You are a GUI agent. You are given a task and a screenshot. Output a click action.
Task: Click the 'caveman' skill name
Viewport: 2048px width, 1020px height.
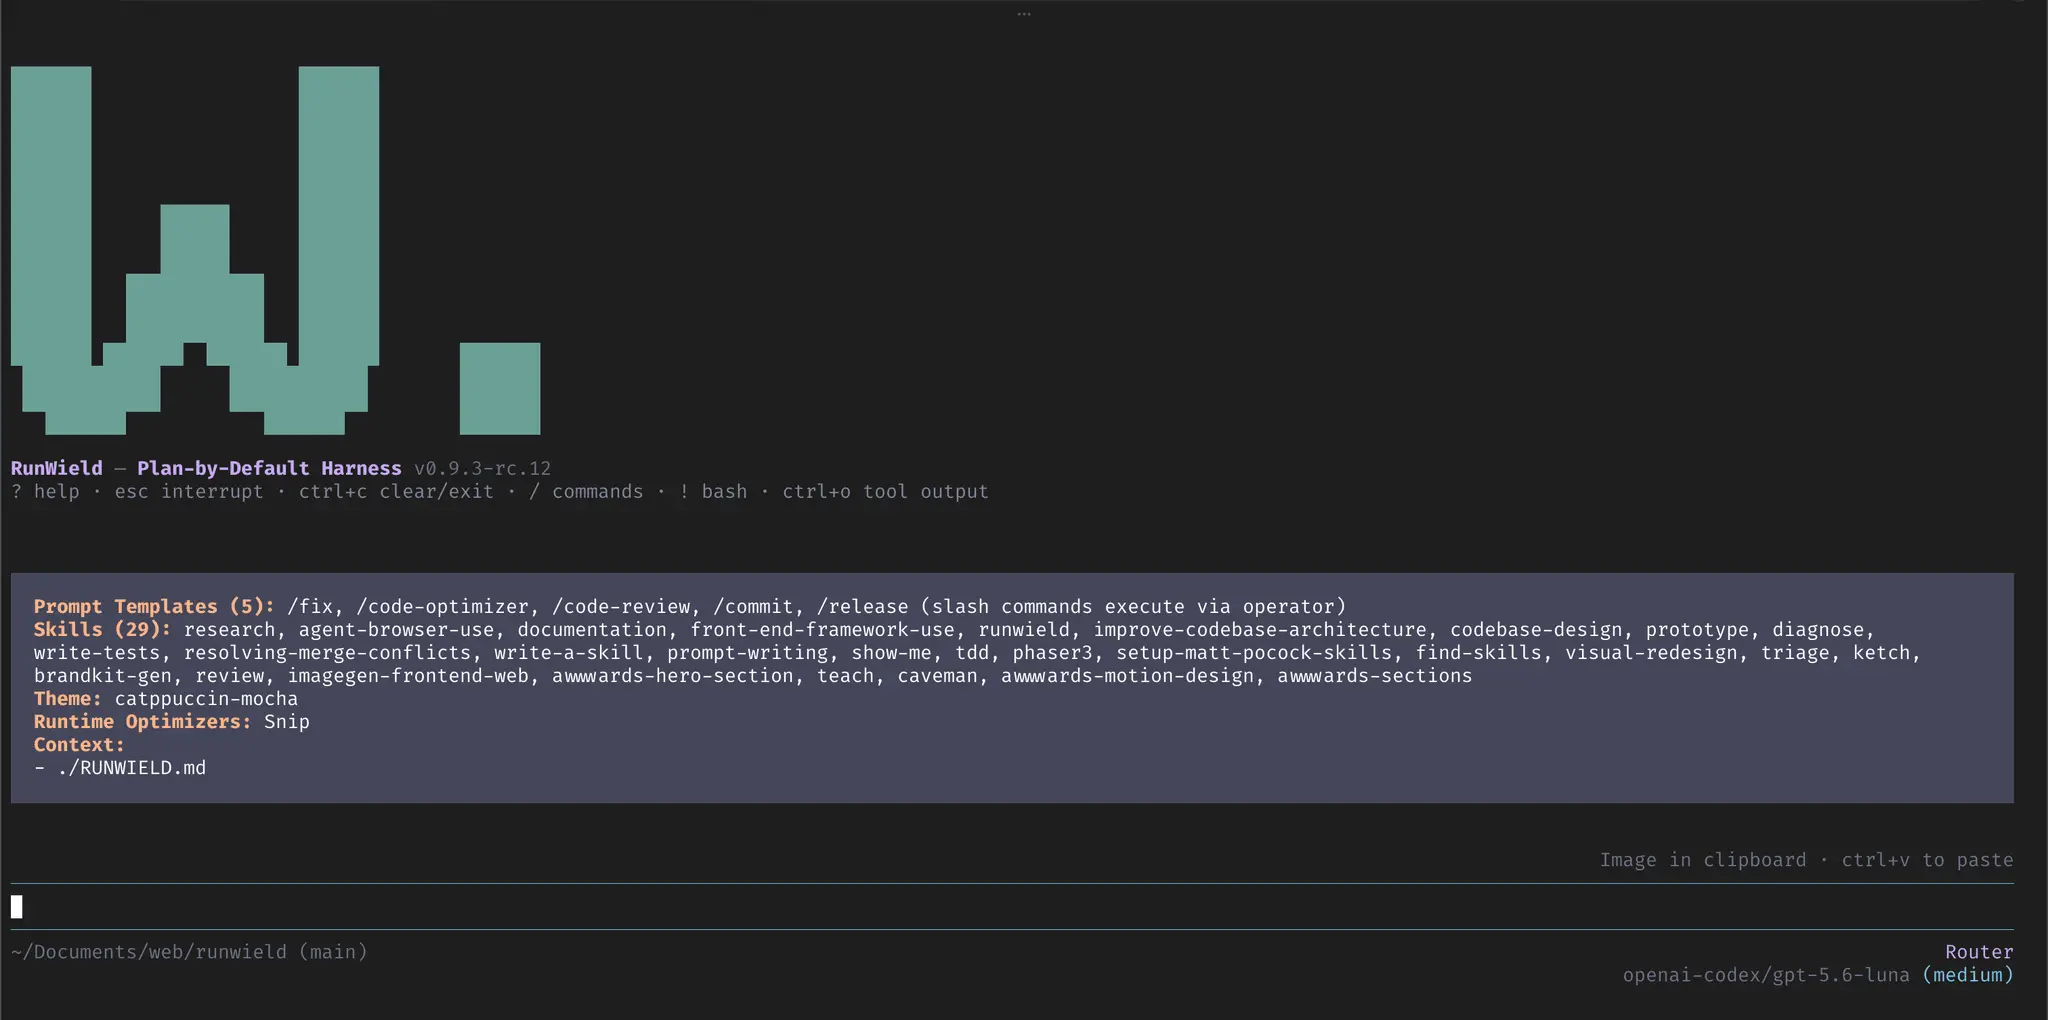[x=937, y=675]
